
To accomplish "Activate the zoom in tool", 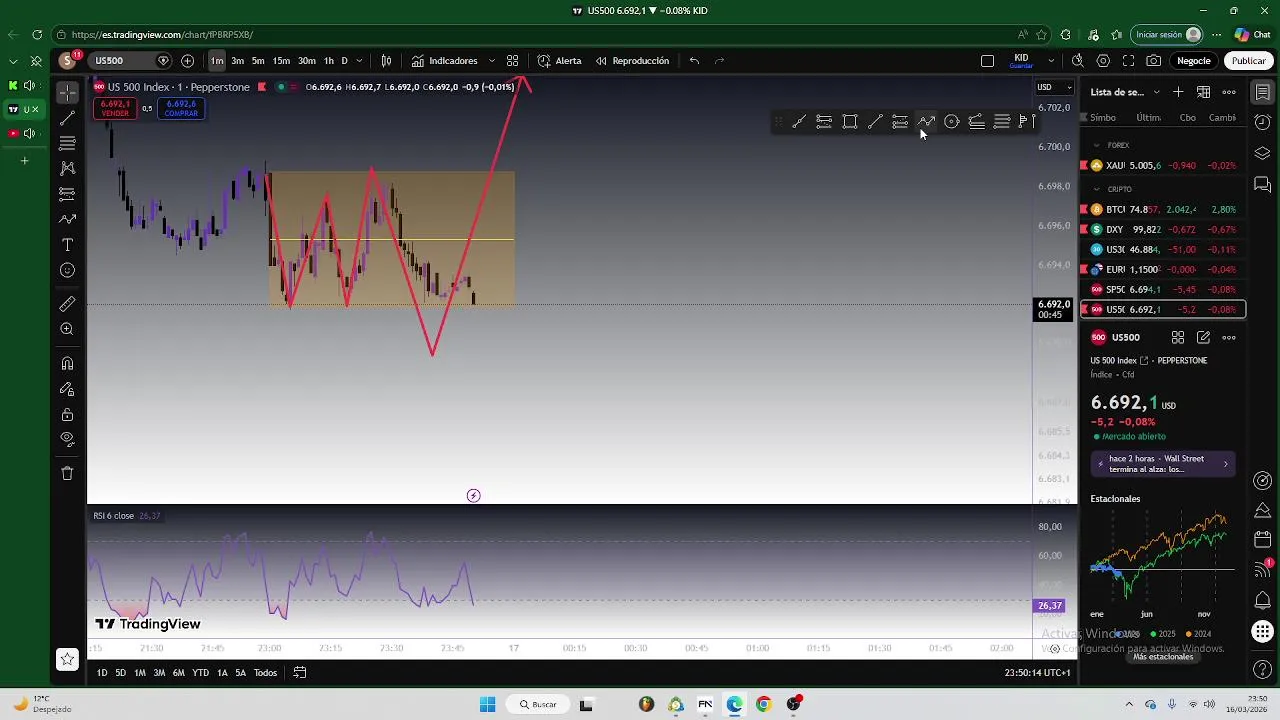I will (x=67, y=329).
